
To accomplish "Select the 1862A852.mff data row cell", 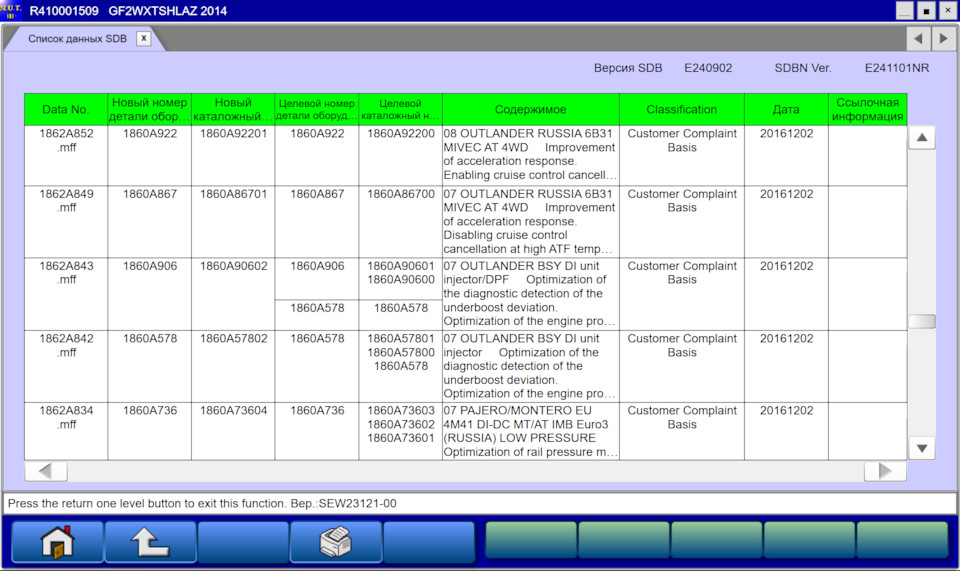I will pos(66,155).
